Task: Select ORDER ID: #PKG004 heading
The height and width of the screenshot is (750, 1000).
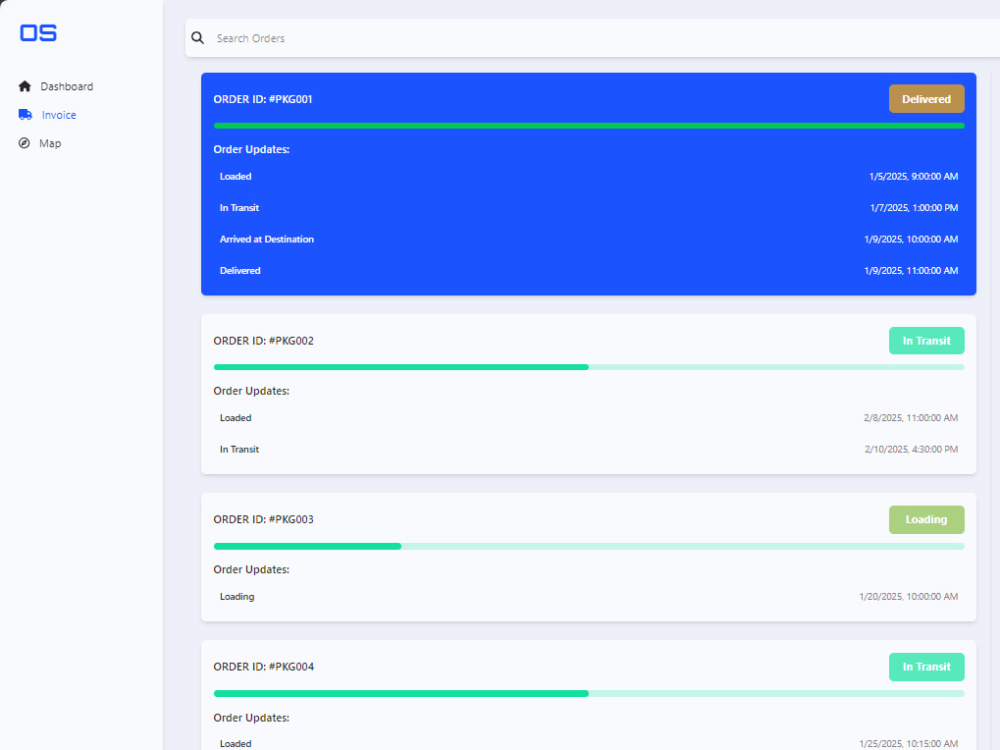Action: click(x=263, y=666)
